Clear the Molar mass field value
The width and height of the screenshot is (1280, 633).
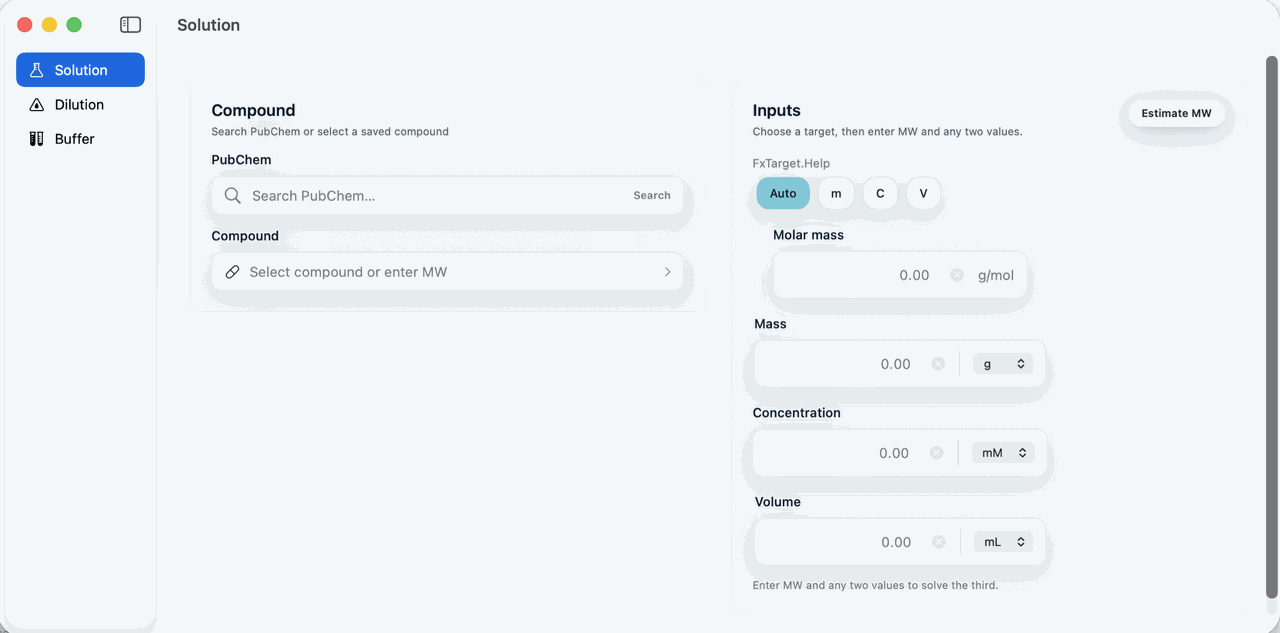[957, 275]
